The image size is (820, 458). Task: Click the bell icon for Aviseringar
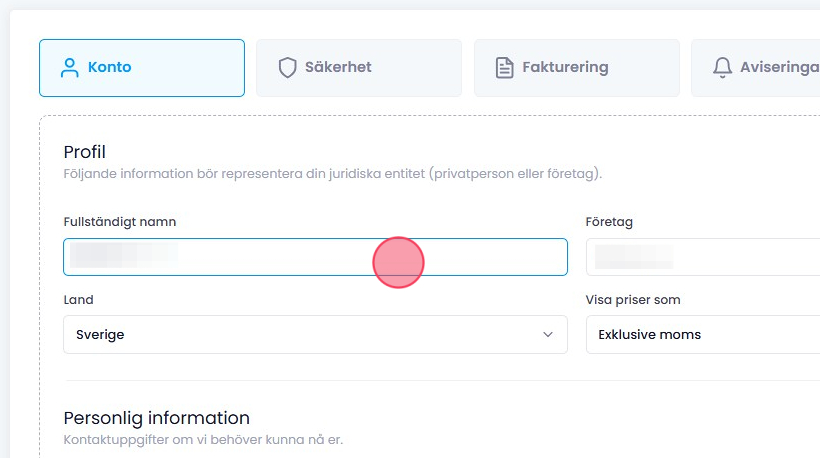click(722, 68)
